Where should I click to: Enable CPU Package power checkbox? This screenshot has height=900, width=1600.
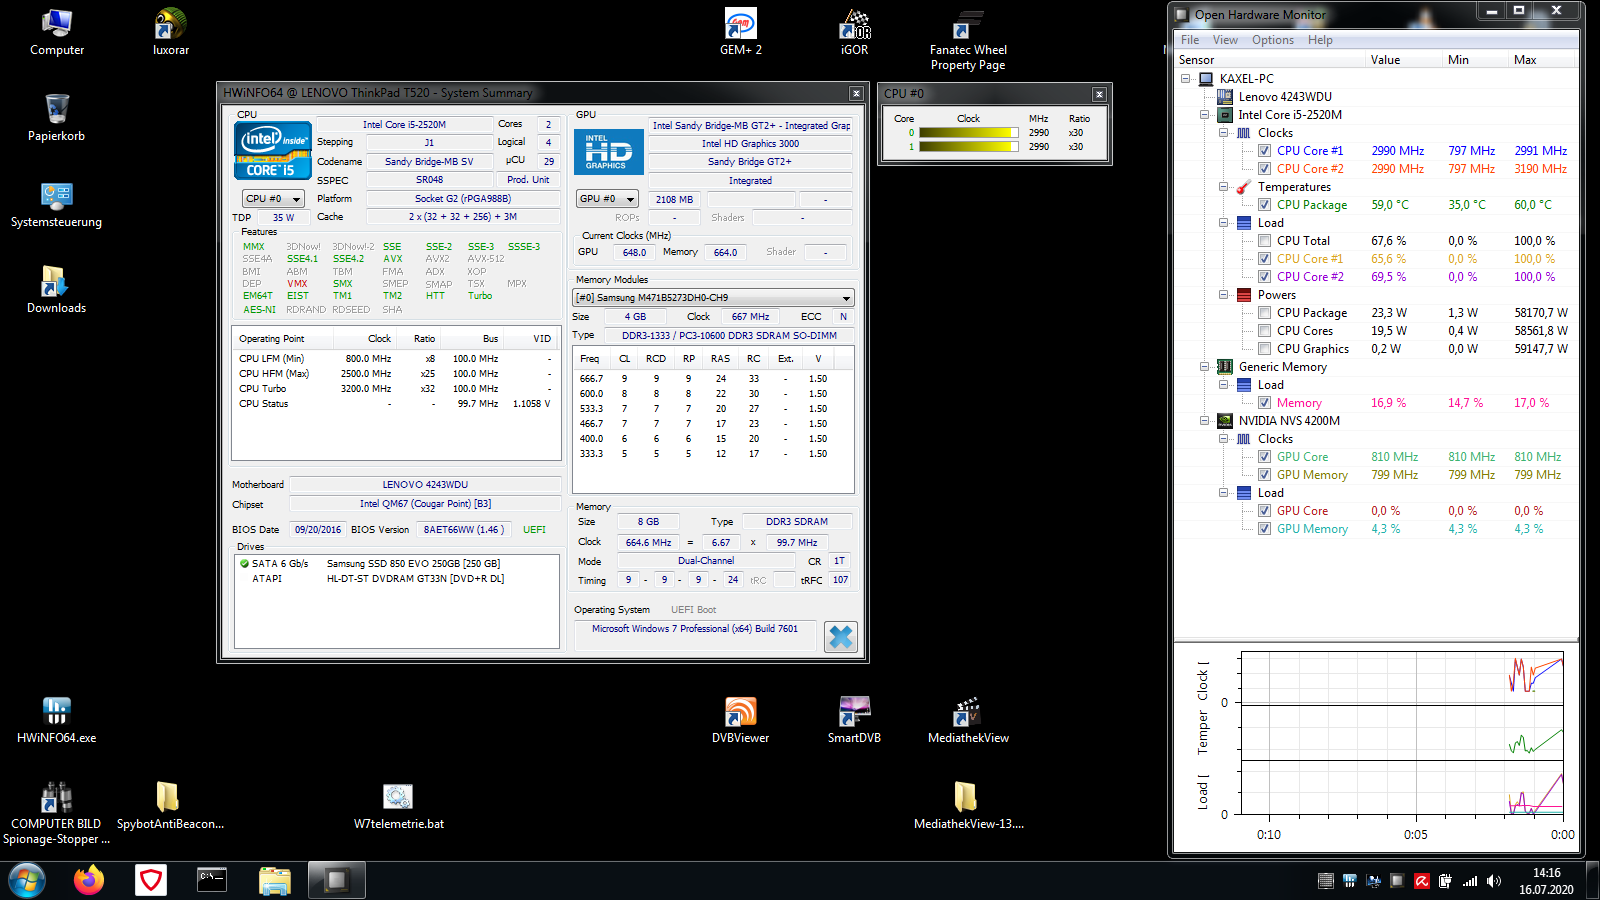1264,313
